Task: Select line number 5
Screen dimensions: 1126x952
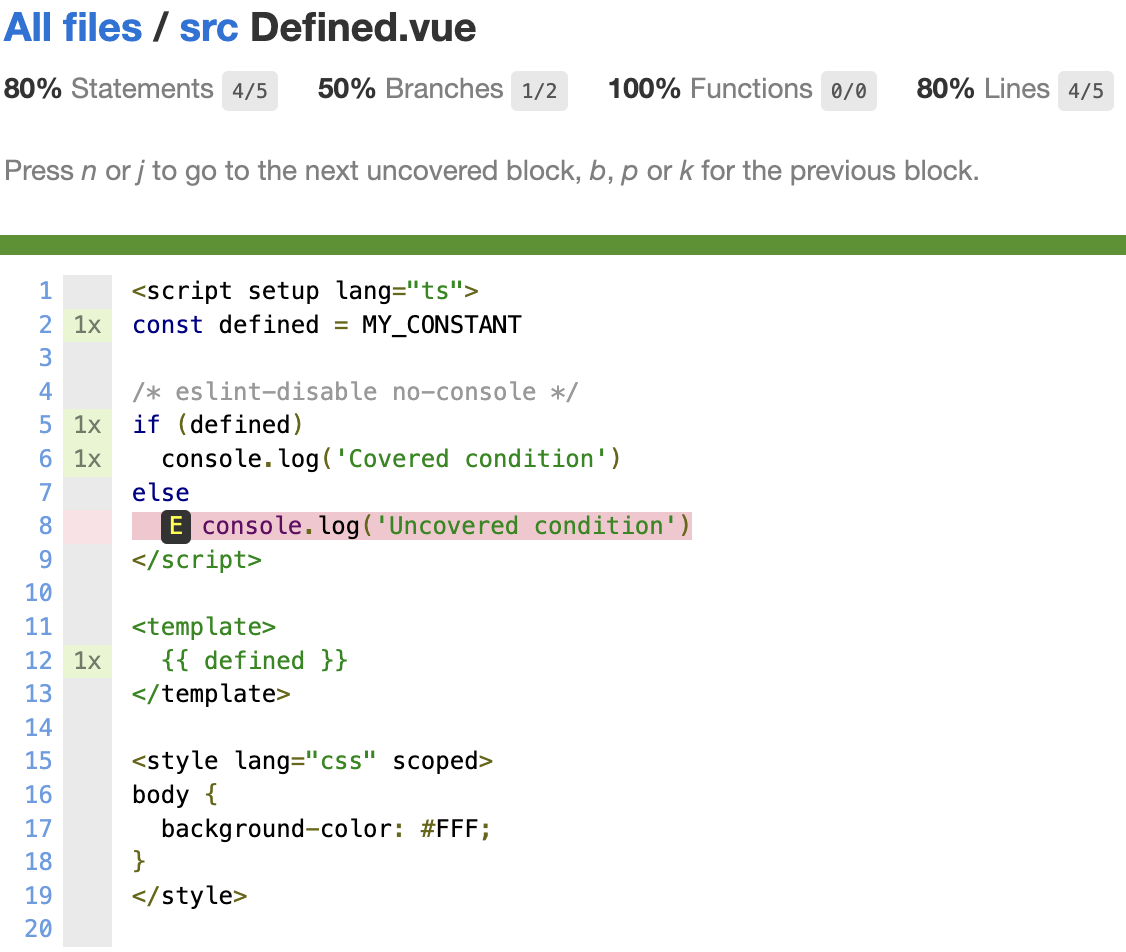Action: point(45,425)
